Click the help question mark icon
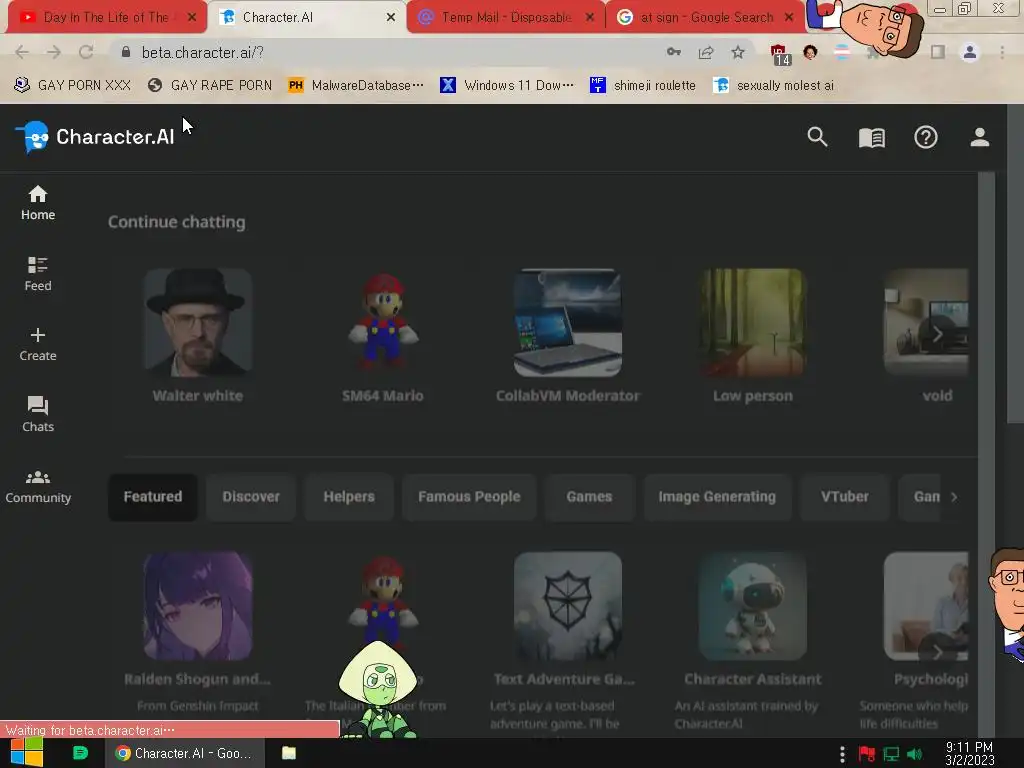Screen dimensions: 1024x768 pos(925,137)
